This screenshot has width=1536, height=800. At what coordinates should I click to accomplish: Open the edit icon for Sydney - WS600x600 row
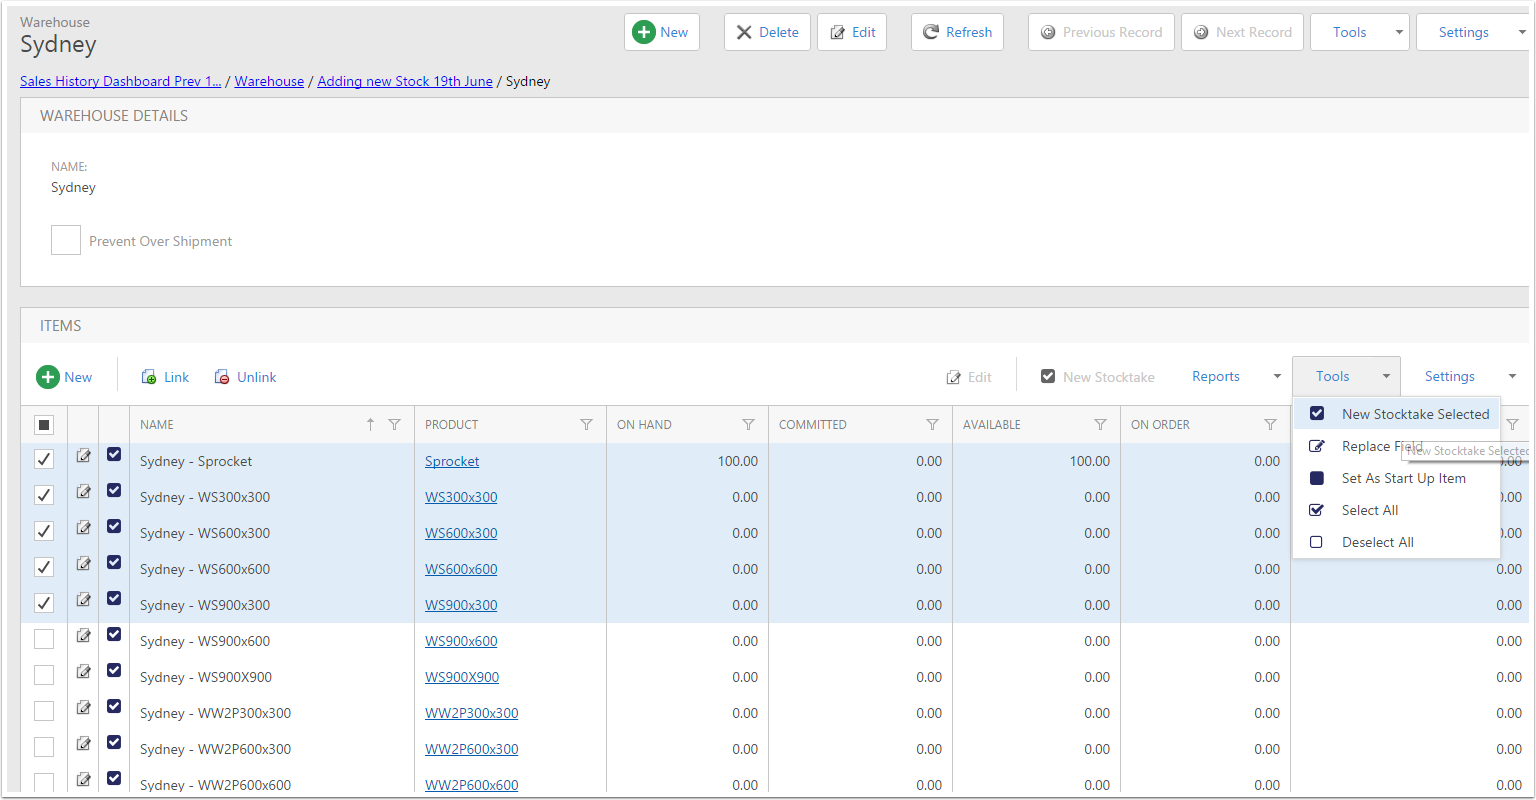84,564
